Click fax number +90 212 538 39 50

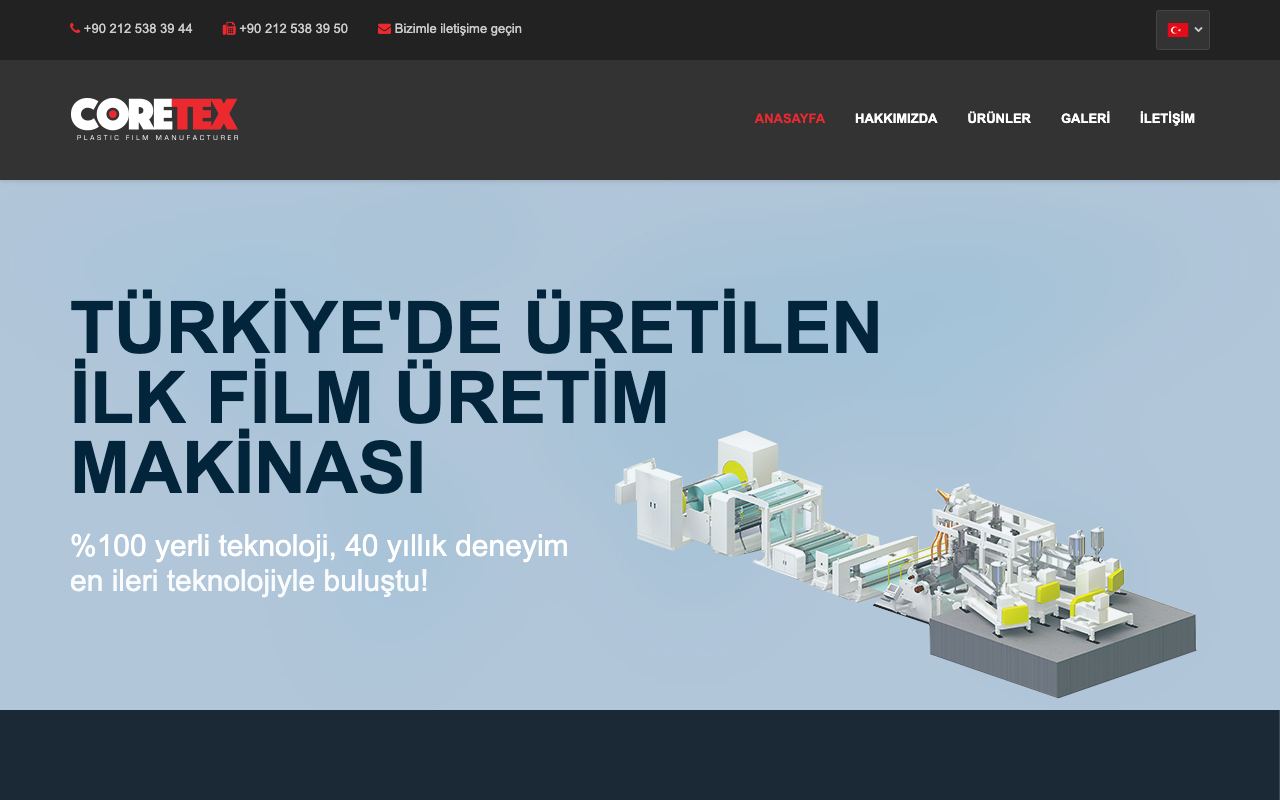pos(293,29)
